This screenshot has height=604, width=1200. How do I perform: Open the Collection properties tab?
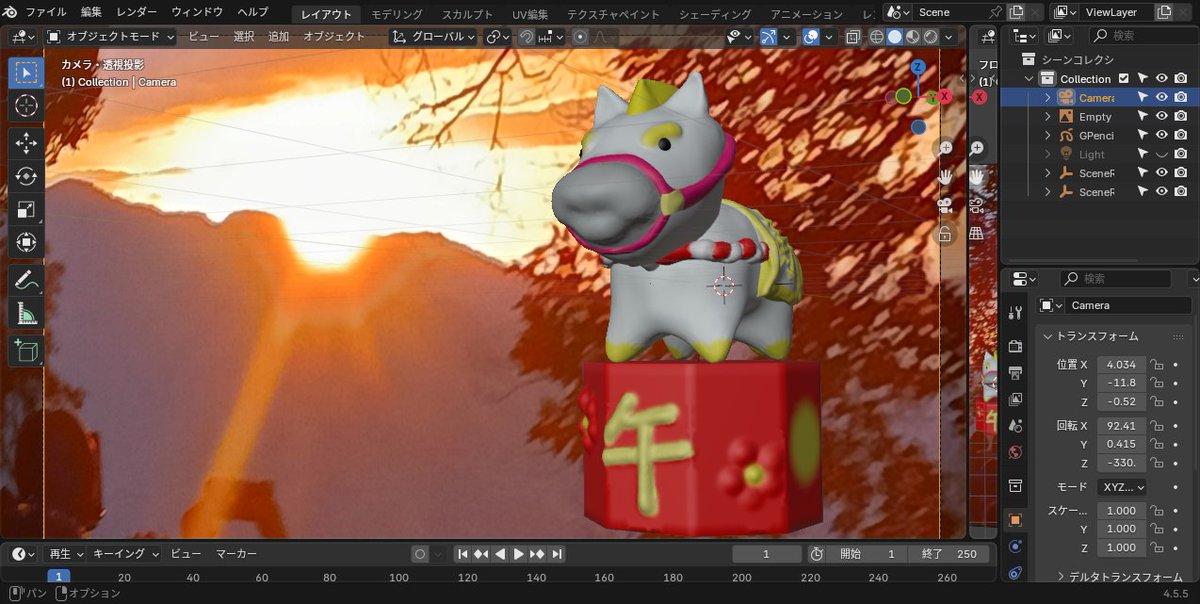(1015, 486)
